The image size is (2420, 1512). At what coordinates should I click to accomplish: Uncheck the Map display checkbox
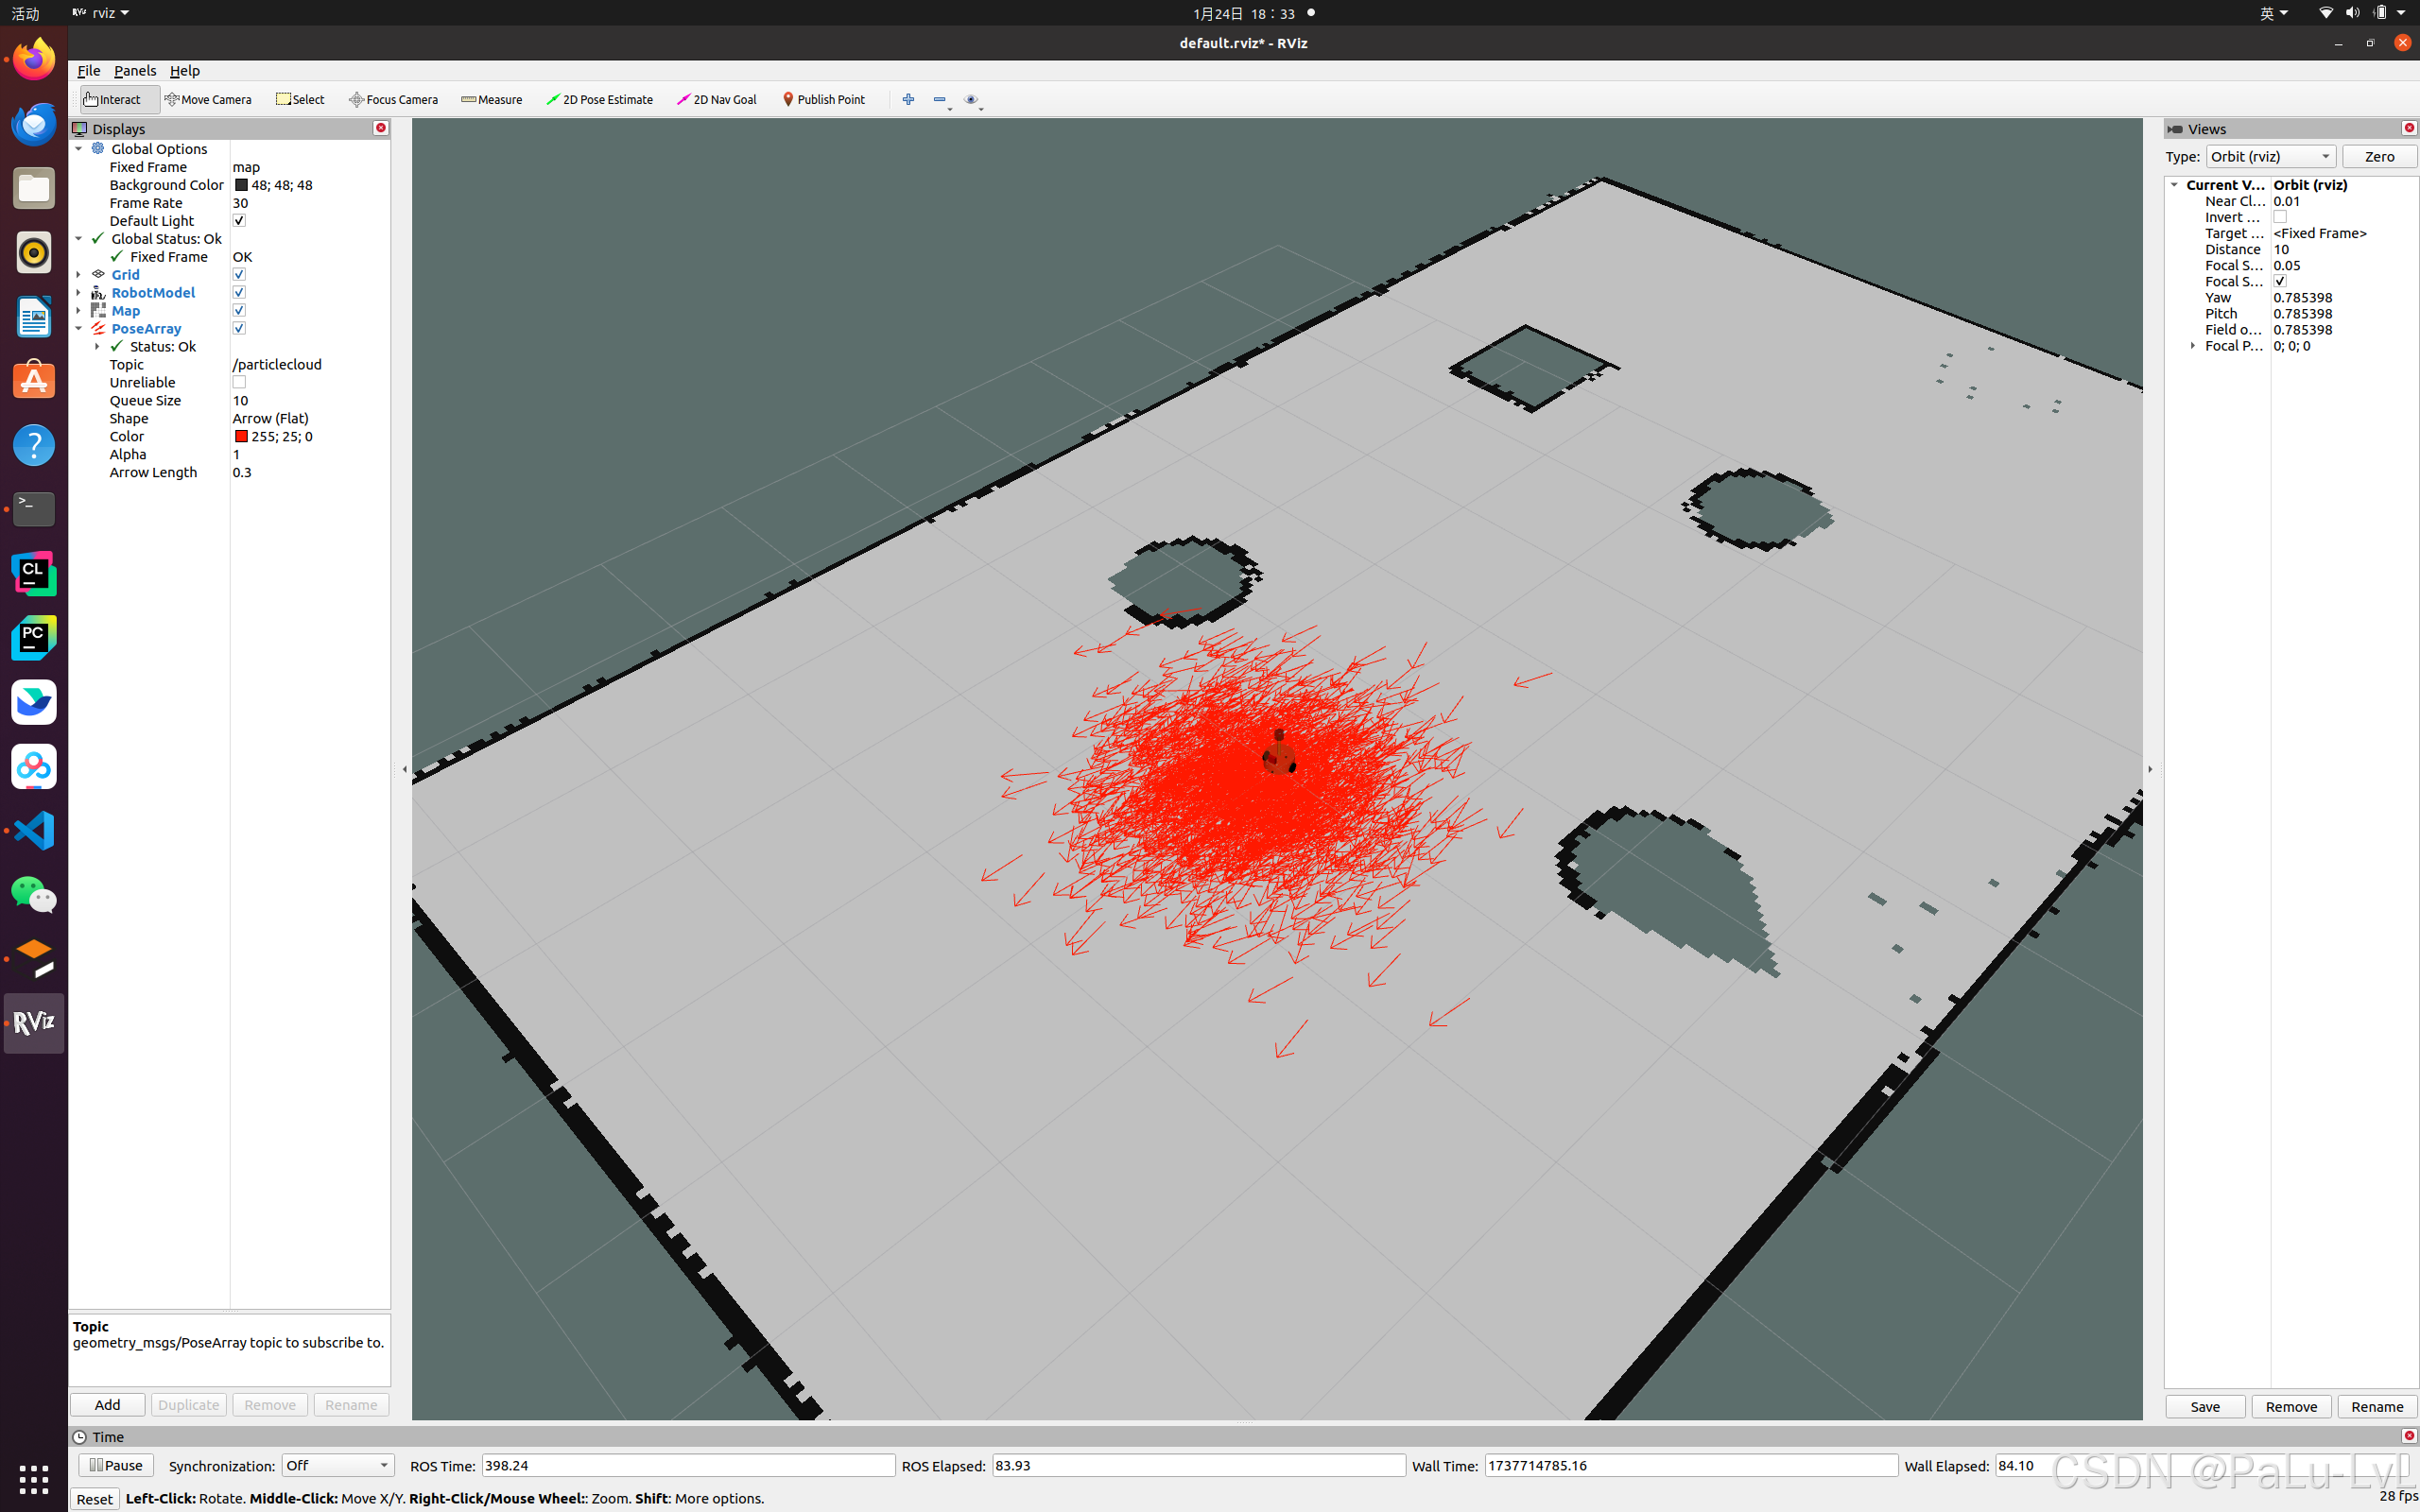click(x=239, y=310)
